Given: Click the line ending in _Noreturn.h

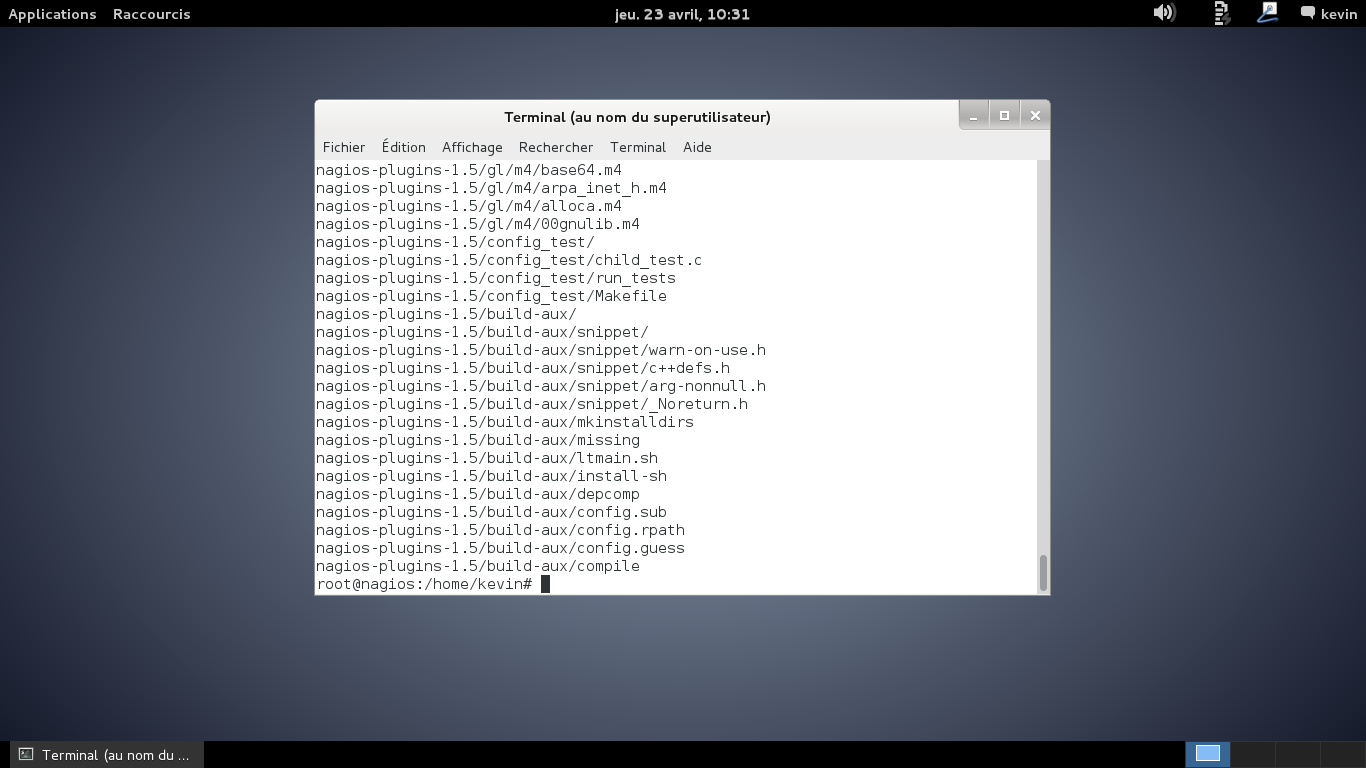Looking at the screenshot, I should coord(532,404).
